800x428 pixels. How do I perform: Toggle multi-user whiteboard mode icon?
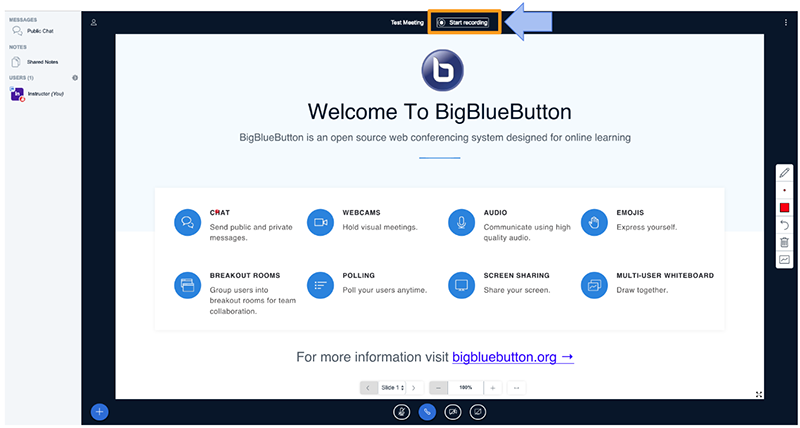[x=784, y=260]
